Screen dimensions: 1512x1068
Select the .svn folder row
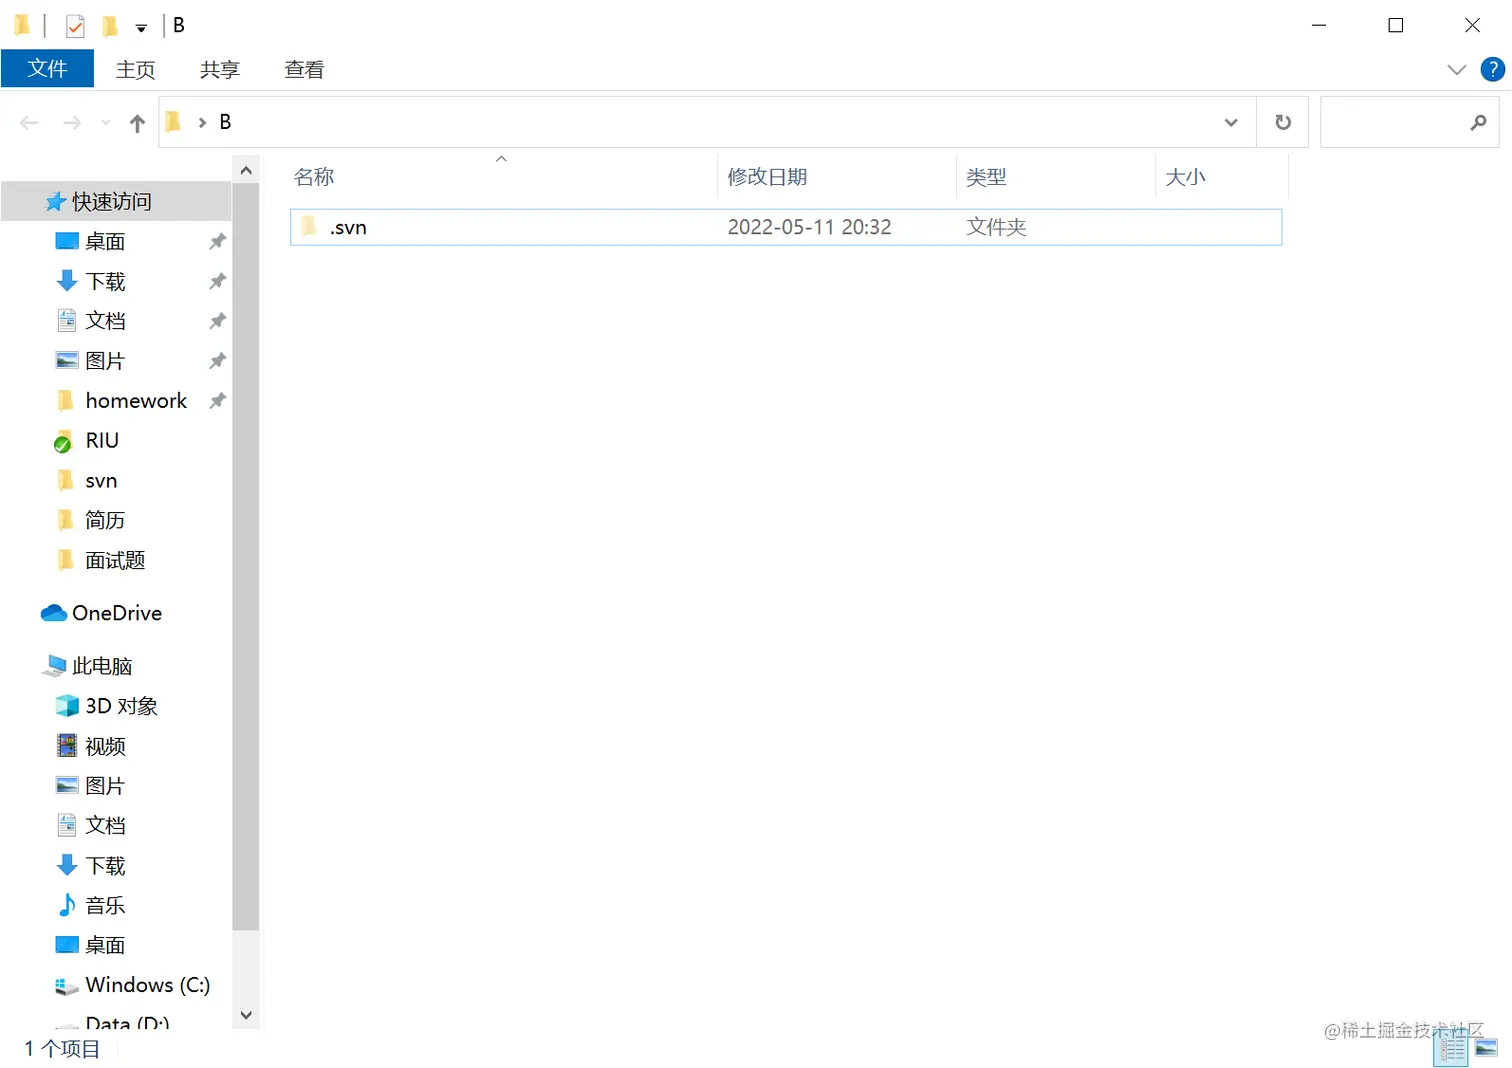point(786,227)
